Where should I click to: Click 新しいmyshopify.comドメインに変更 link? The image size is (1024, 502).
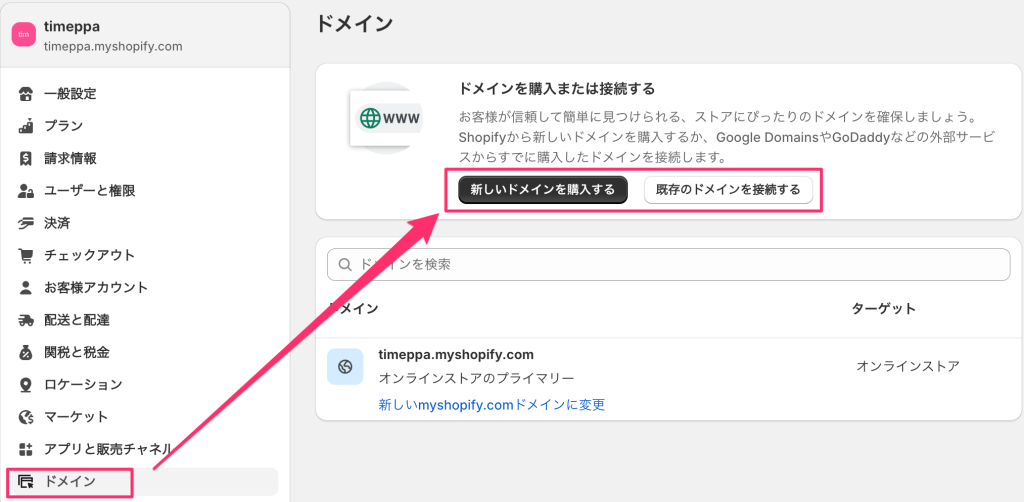(x=492, y=405)
